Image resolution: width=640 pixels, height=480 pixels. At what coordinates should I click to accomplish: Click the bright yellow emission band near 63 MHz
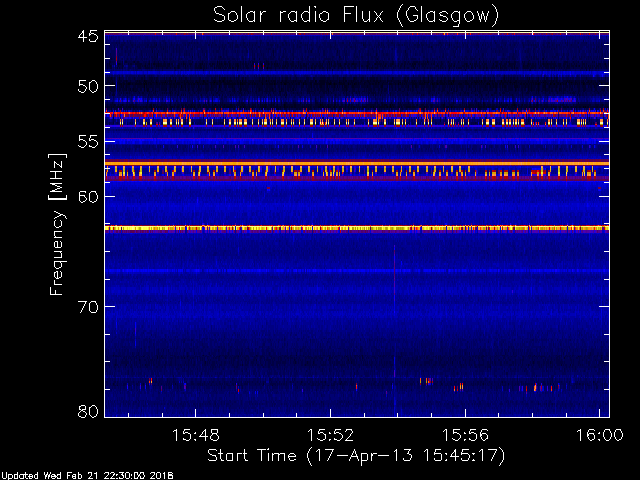[x=357, y=228]
